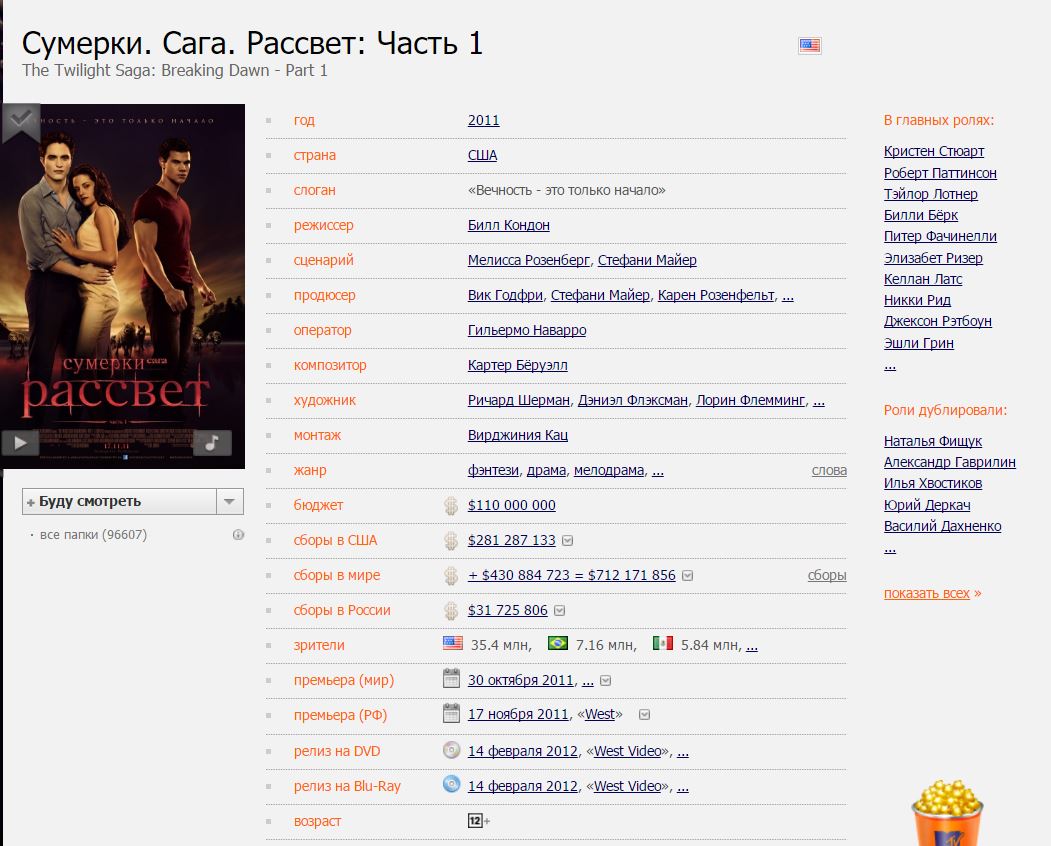Open screenwriter 'Мелисса Розенберг' page
The height and width of the screenshot is (846, 1051).
point(529,260)
